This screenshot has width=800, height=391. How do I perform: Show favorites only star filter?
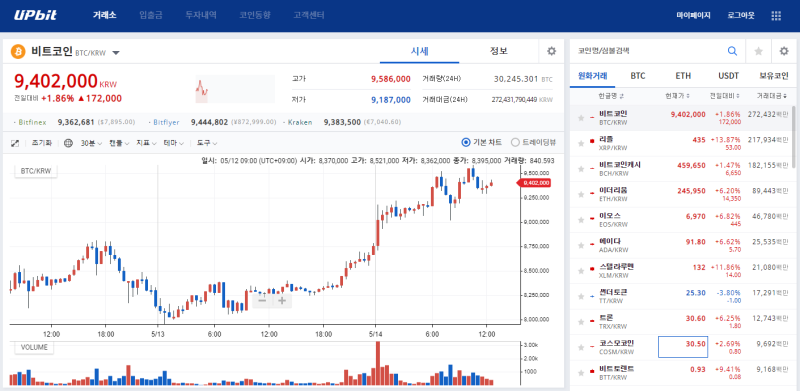pyautogui.click(x=759, y=51)
